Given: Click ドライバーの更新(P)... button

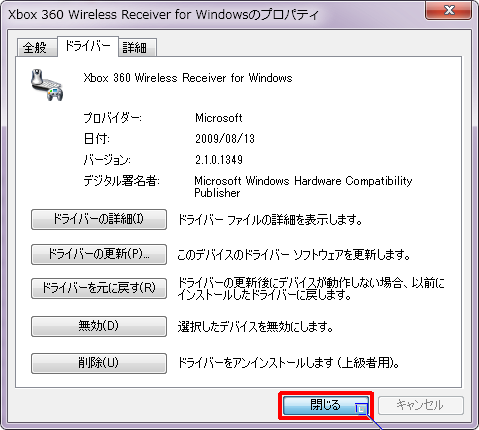Looking at the screenshot, I should click(99, 254).
